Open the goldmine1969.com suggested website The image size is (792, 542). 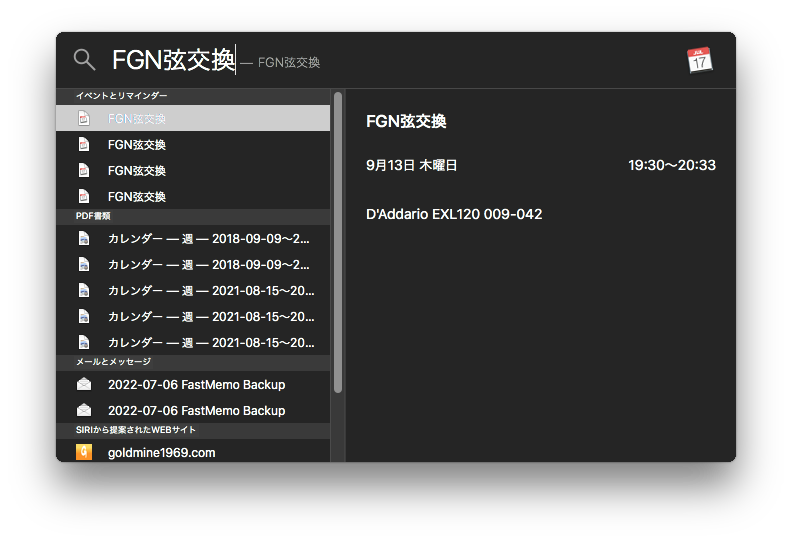(x=193, y=453)
